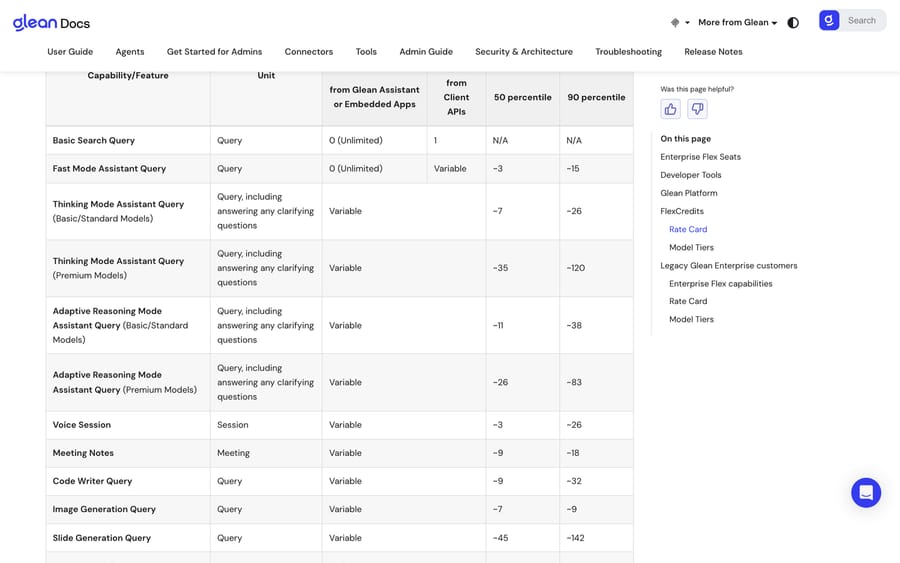Open the diamond icon dropdown
The width and height of the screenshot is (900, 563).
click(x=680, y=22)
